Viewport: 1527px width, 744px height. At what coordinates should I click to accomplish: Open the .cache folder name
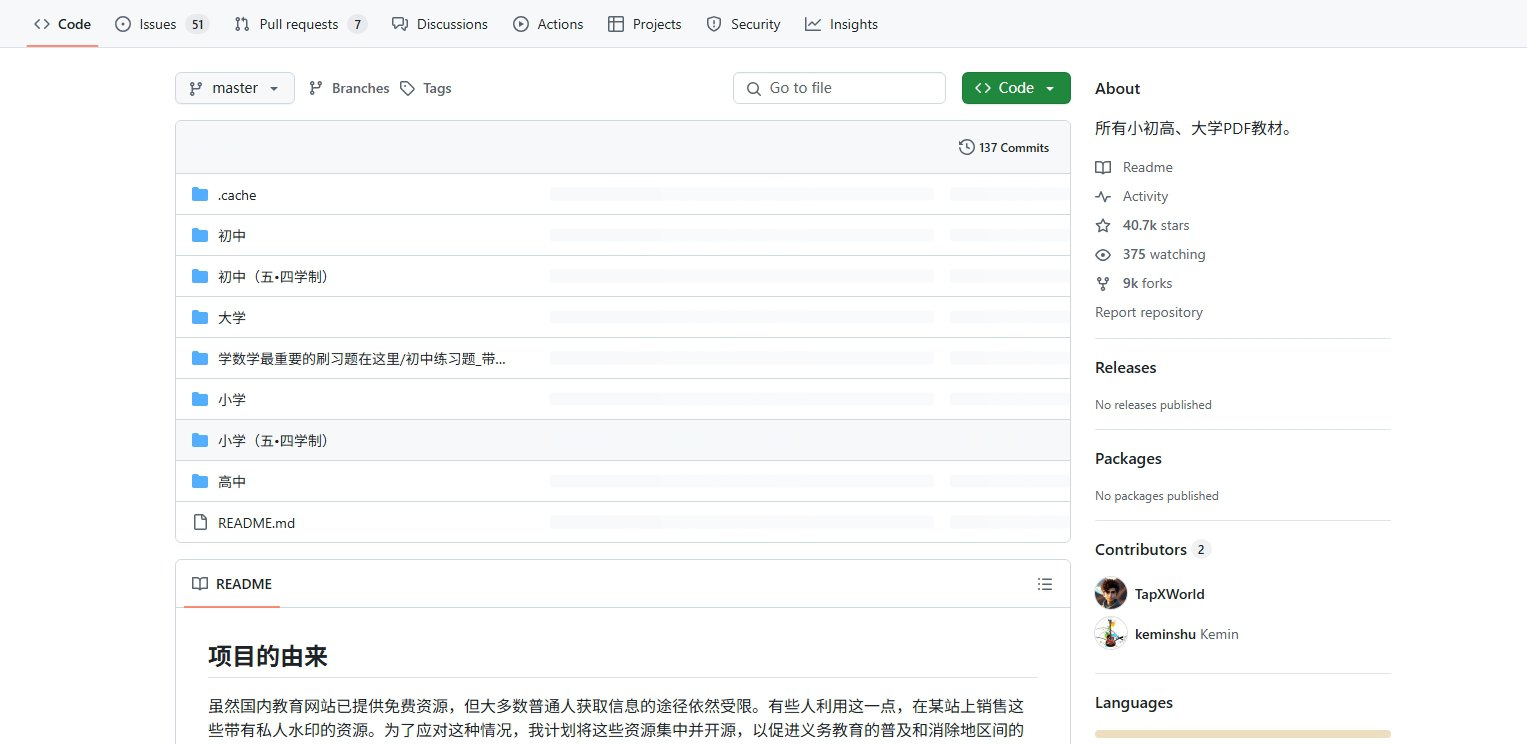tap(237, 195)
